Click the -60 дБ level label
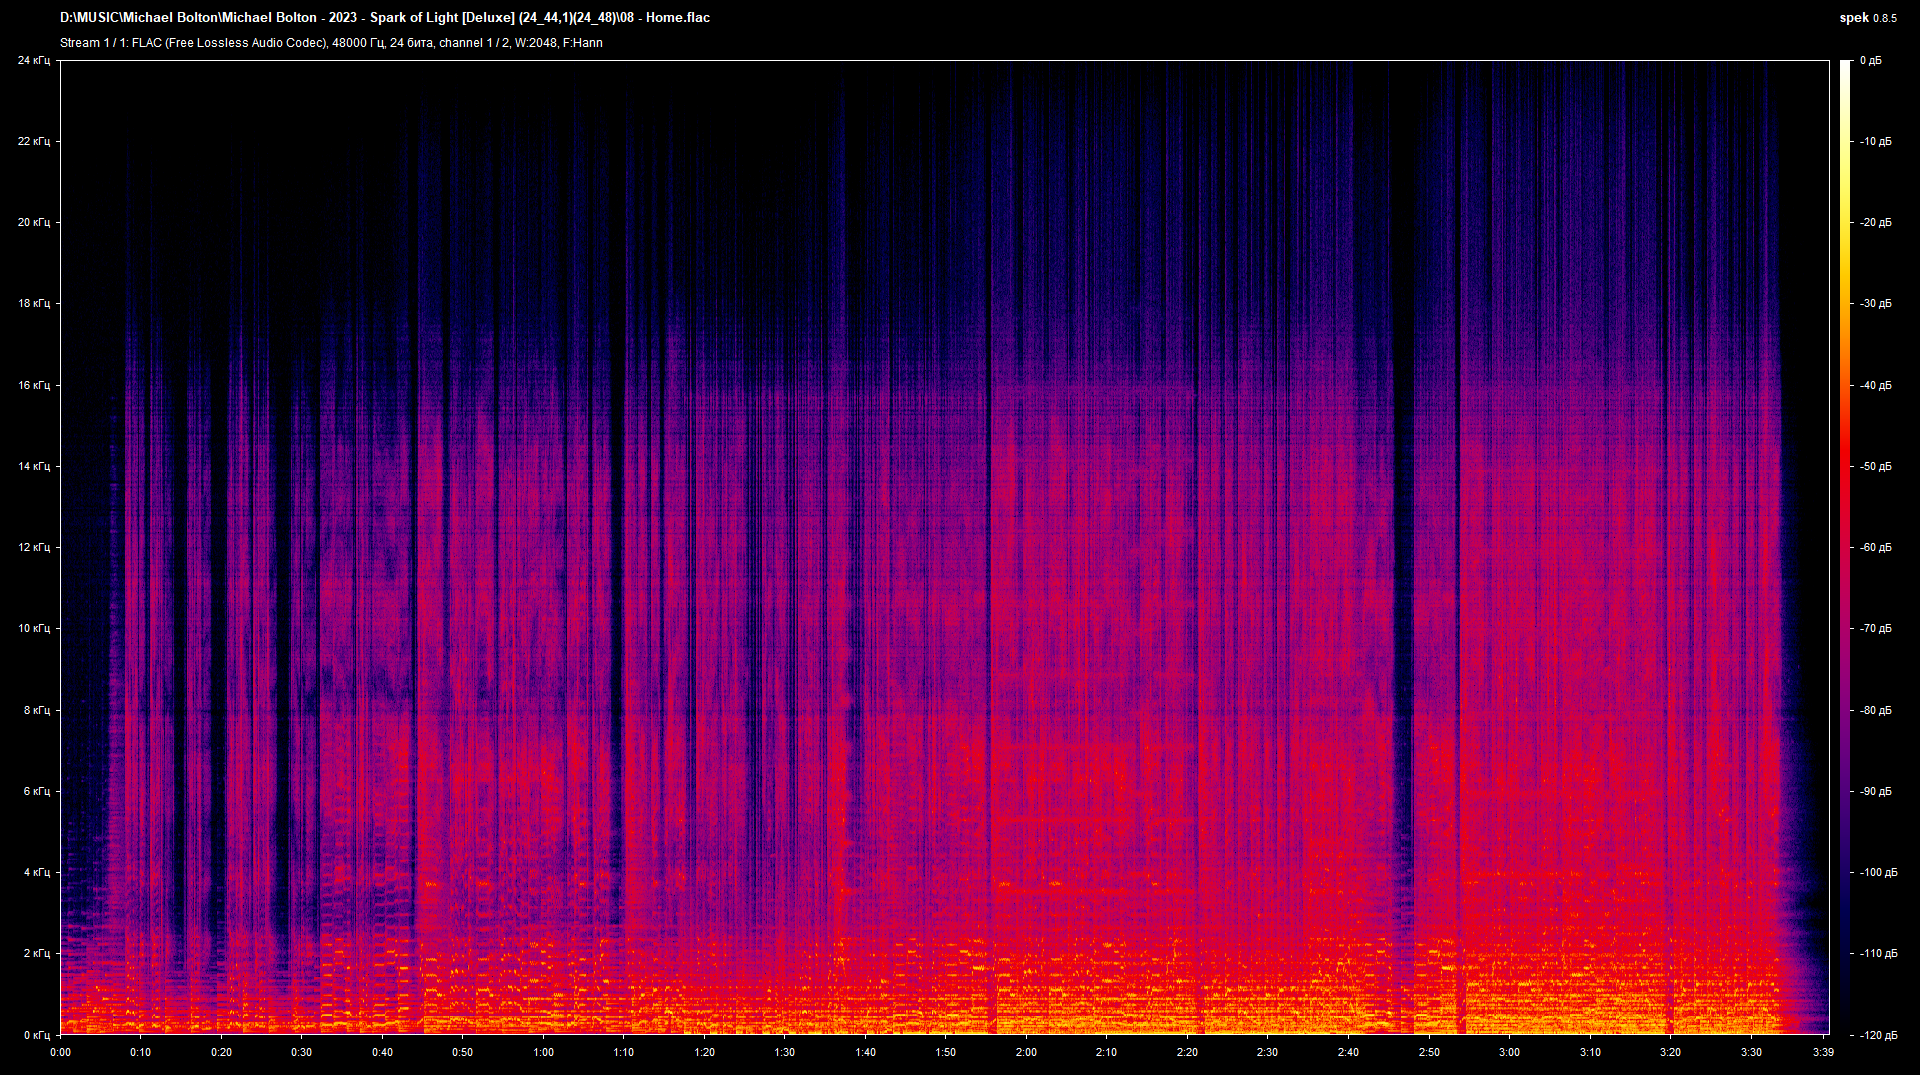Screen dimensions: 1920x1075 1876,548
